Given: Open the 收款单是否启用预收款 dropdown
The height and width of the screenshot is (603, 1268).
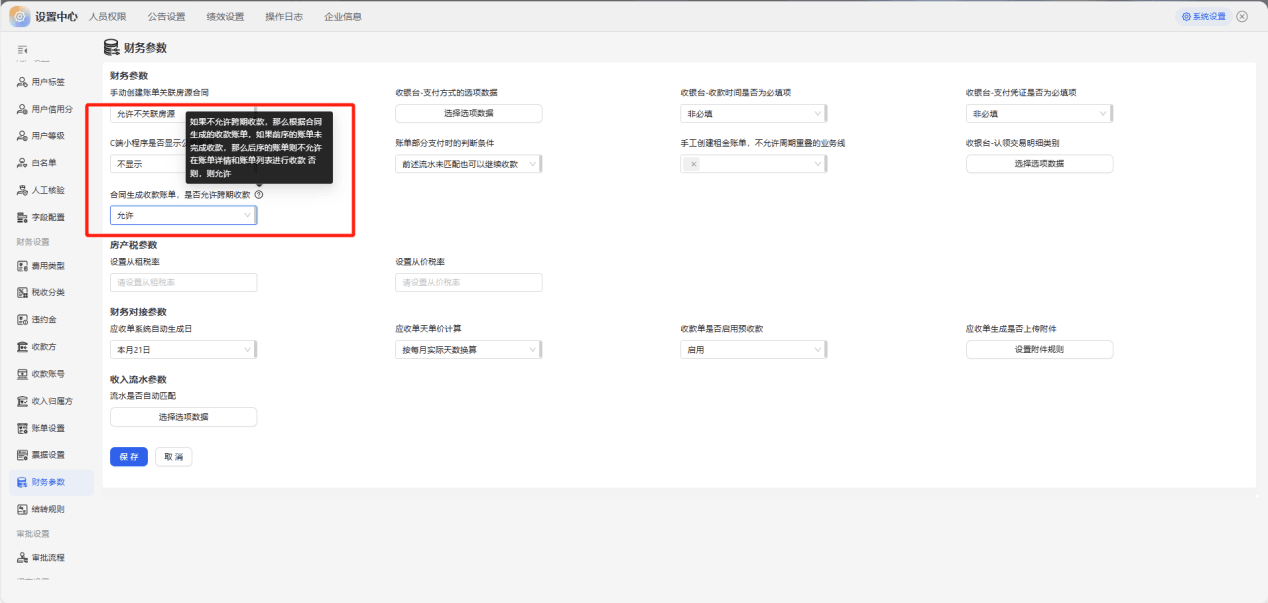Looking at the screenshot, I should tap(754, 350).
